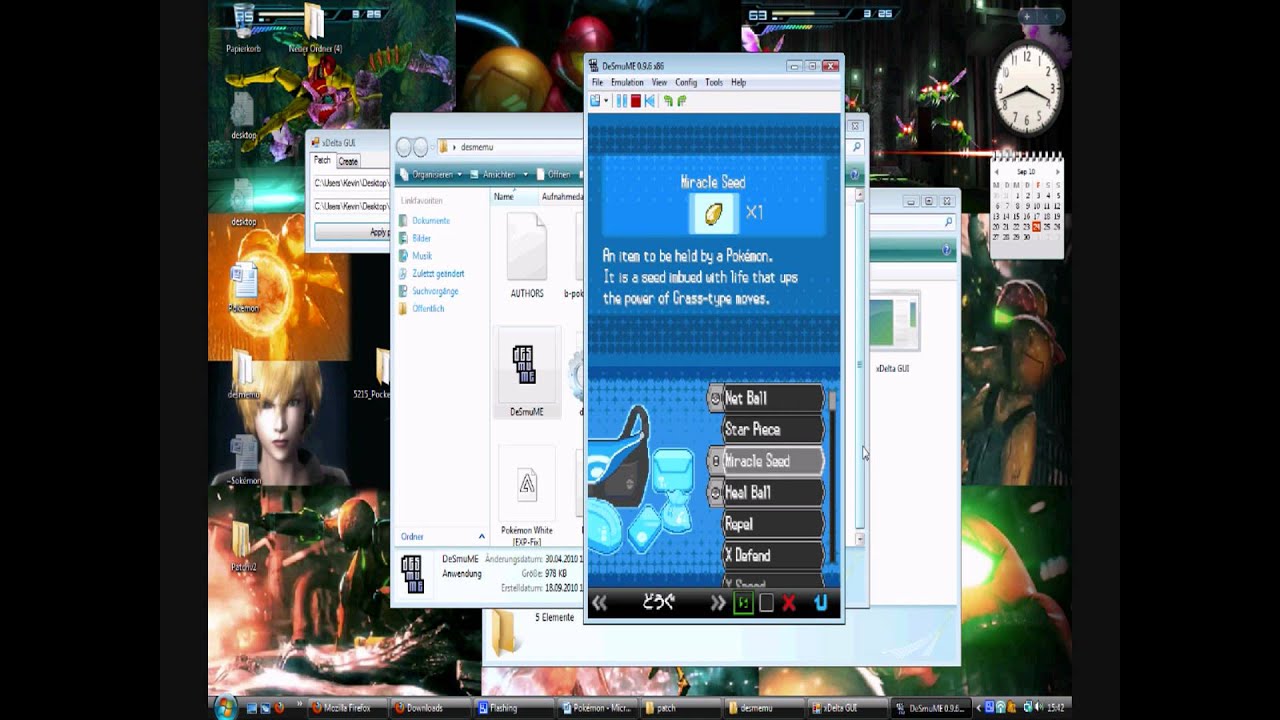Stop emulation with the red square icon
Image resolution: width=1280 pixels, height=720 pixels.
click(635, 101)
